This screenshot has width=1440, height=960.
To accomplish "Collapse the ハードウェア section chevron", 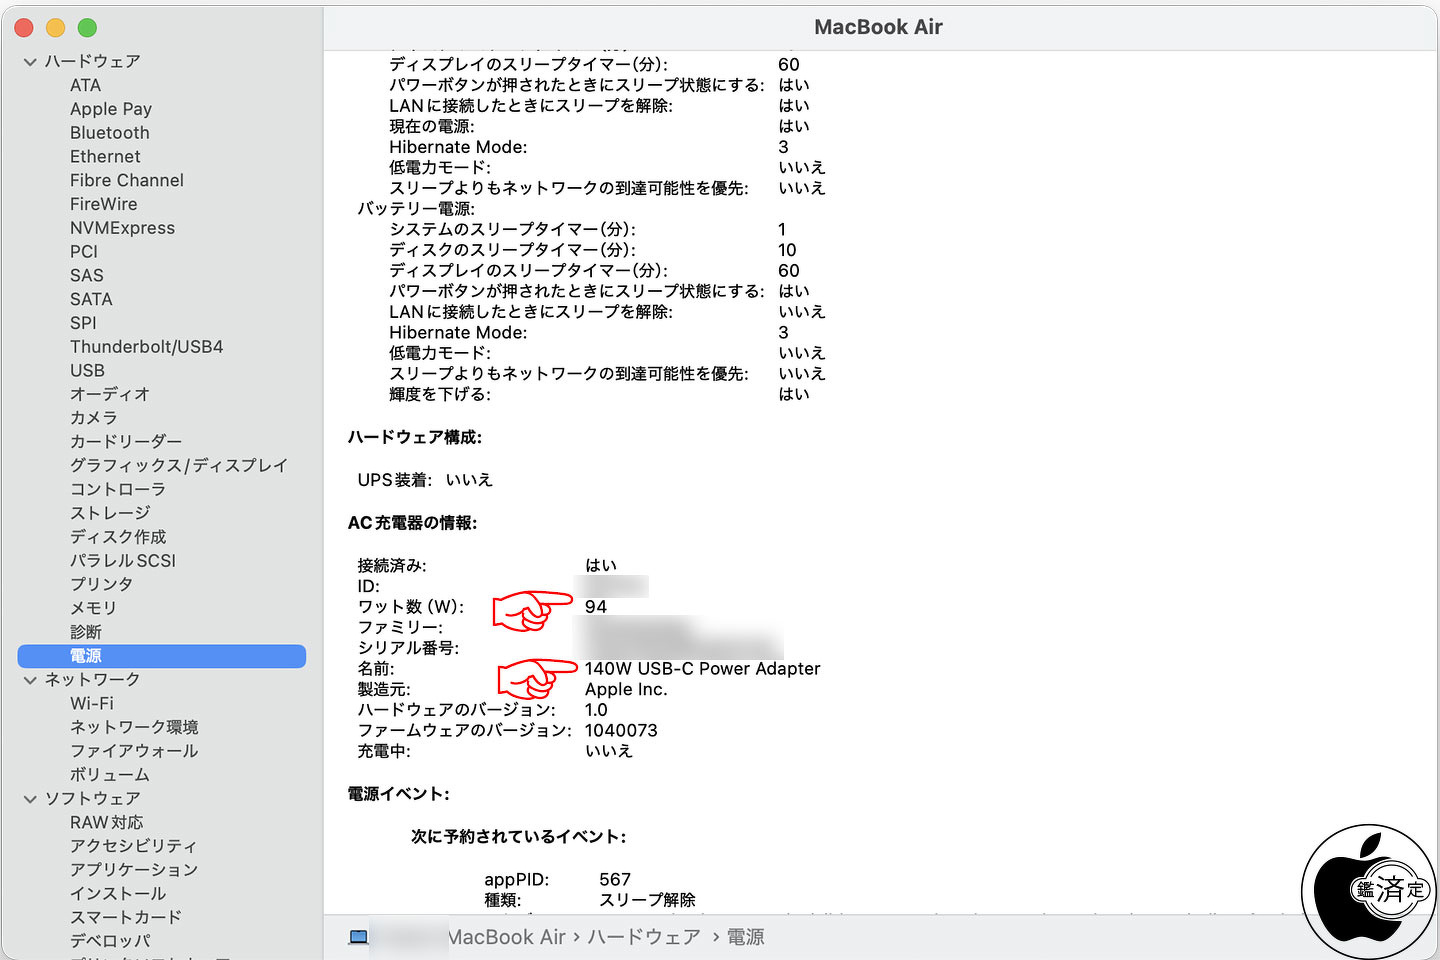I will click(30, 62).
